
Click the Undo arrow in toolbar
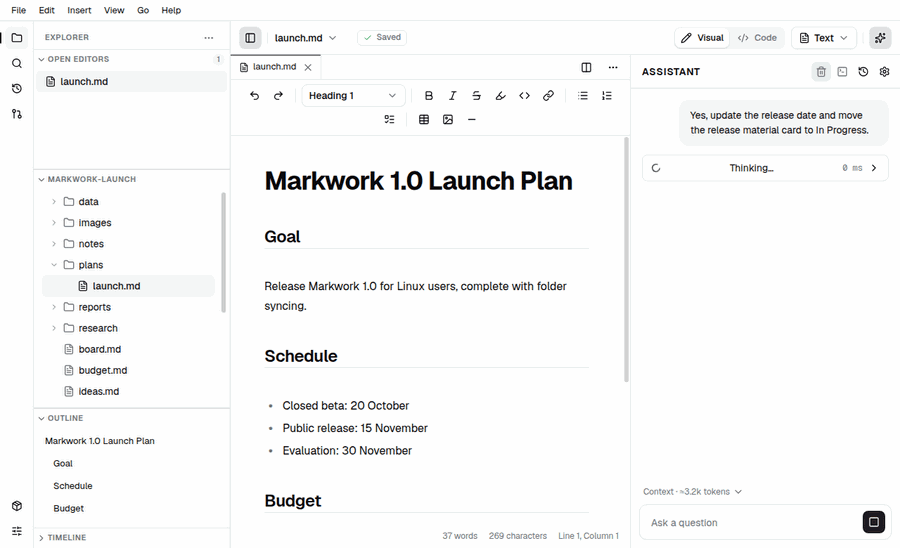pos(254,96)
